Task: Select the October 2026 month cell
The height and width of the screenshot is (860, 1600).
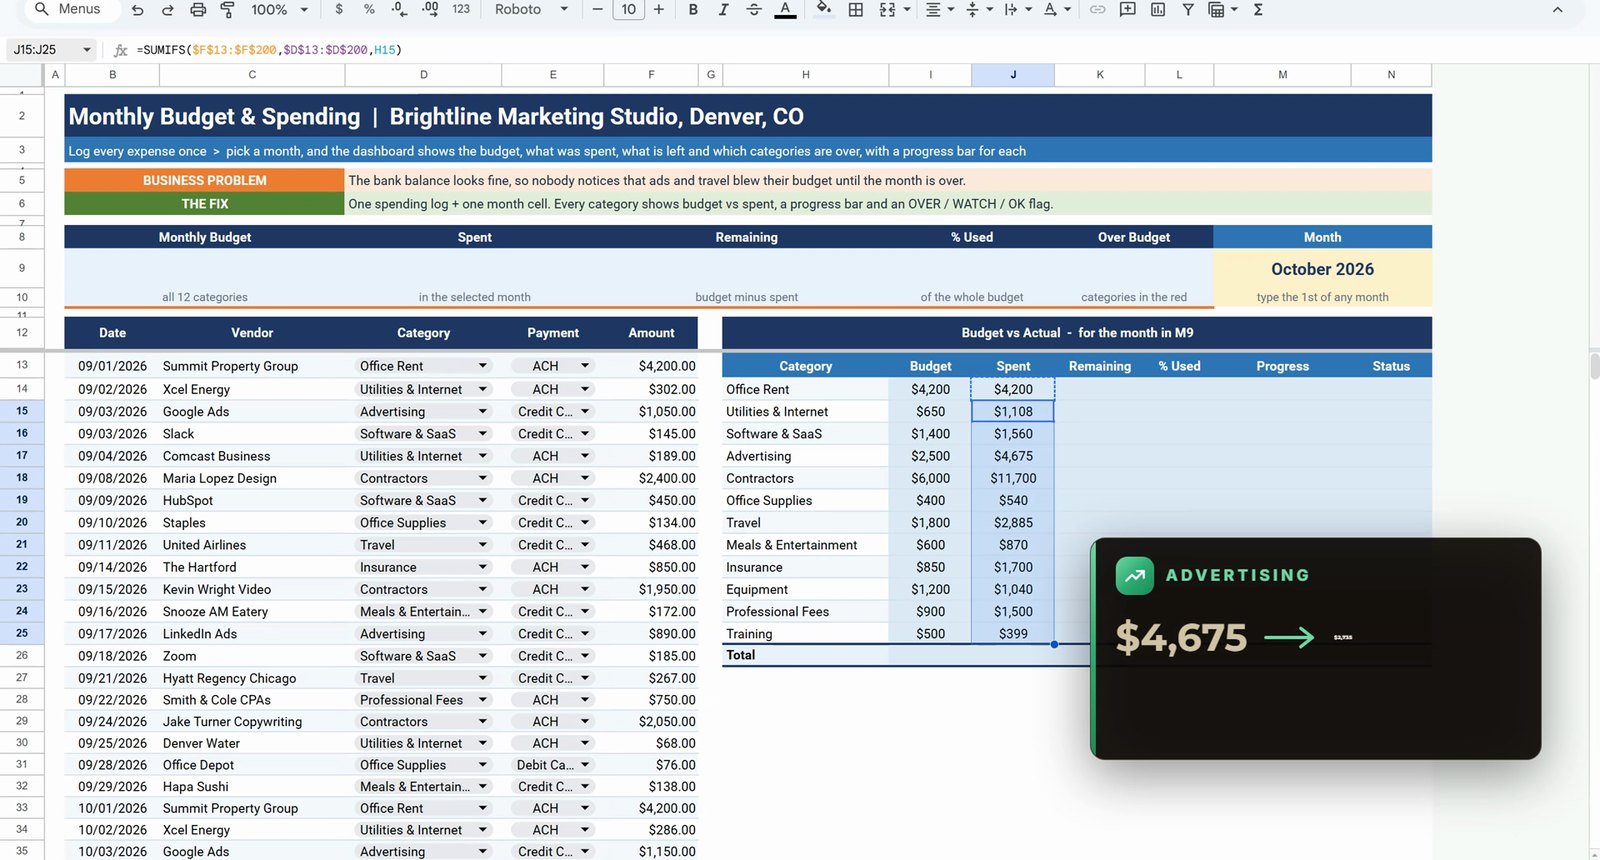Action: click(1322, 269)
